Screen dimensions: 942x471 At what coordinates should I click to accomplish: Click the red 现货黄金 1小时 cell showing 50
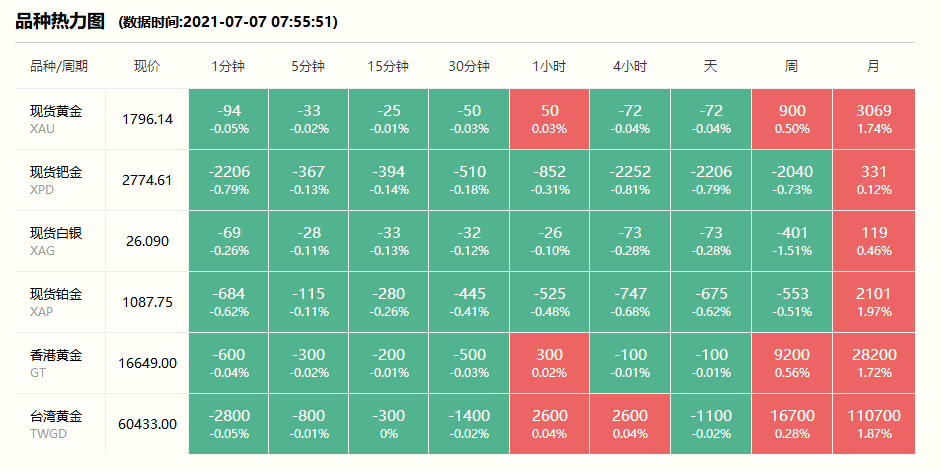tap(549, 118)
